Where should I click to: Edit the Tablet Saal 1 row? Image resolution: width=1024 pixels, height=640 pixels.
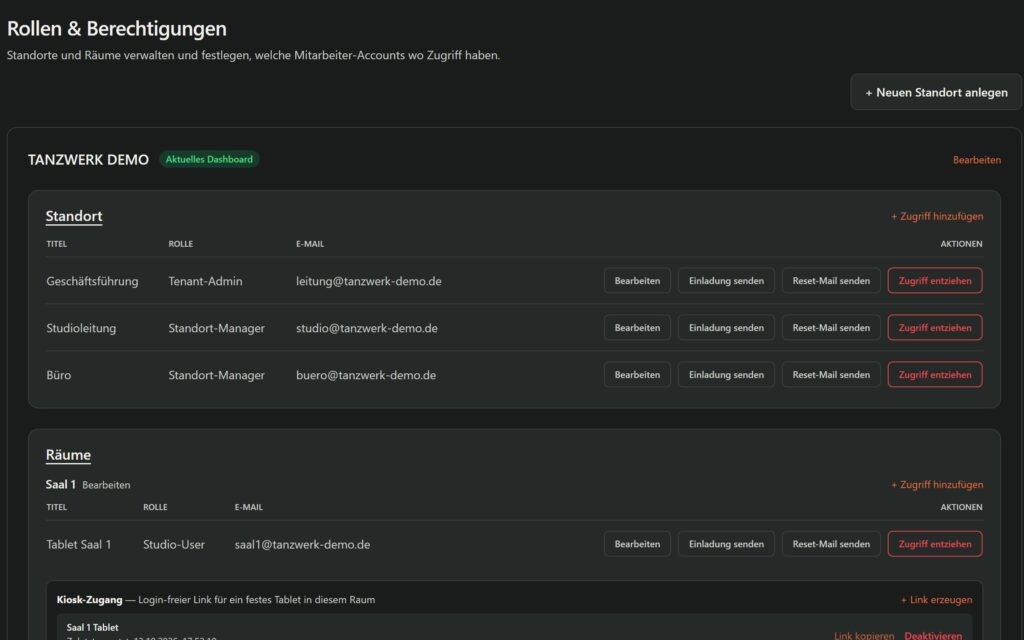click(x=637, y=544)
